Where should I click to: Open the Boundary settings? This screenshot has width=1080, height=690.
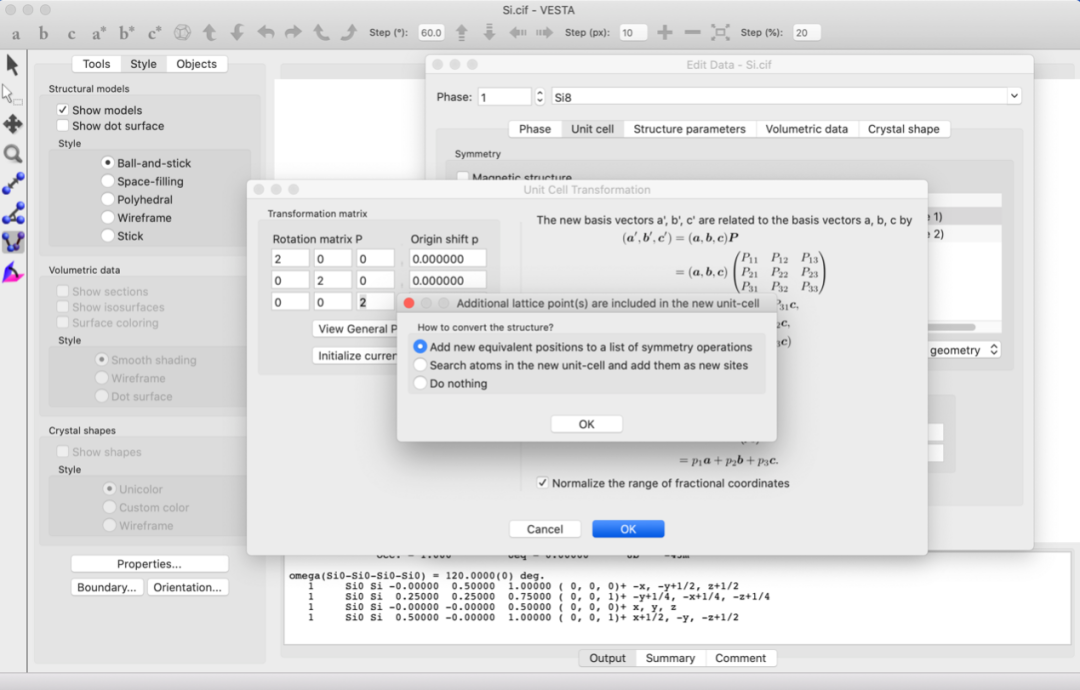(107, 587)
